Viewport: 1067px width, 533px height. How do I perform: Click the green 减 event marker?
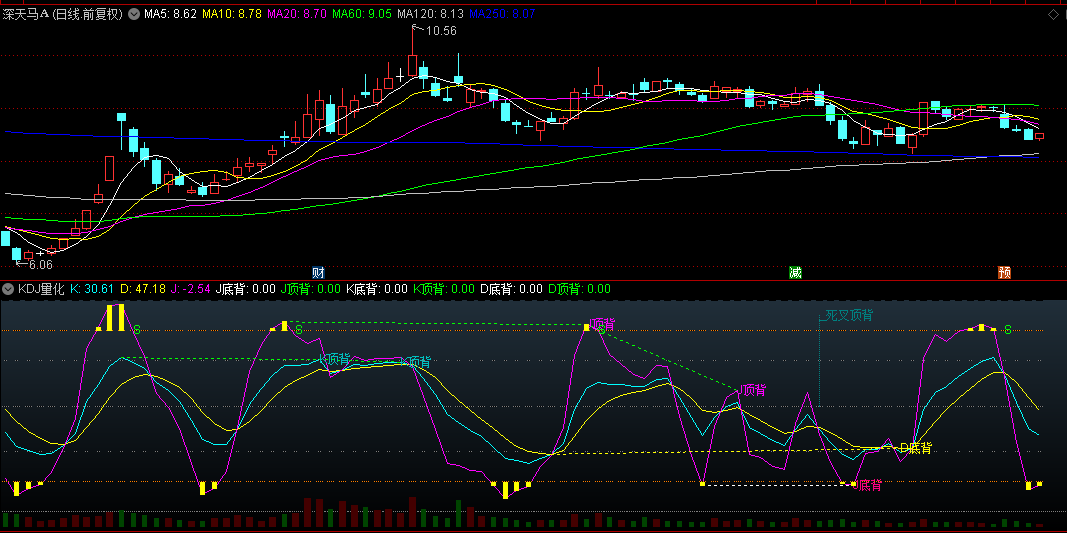tap(795, 272)
